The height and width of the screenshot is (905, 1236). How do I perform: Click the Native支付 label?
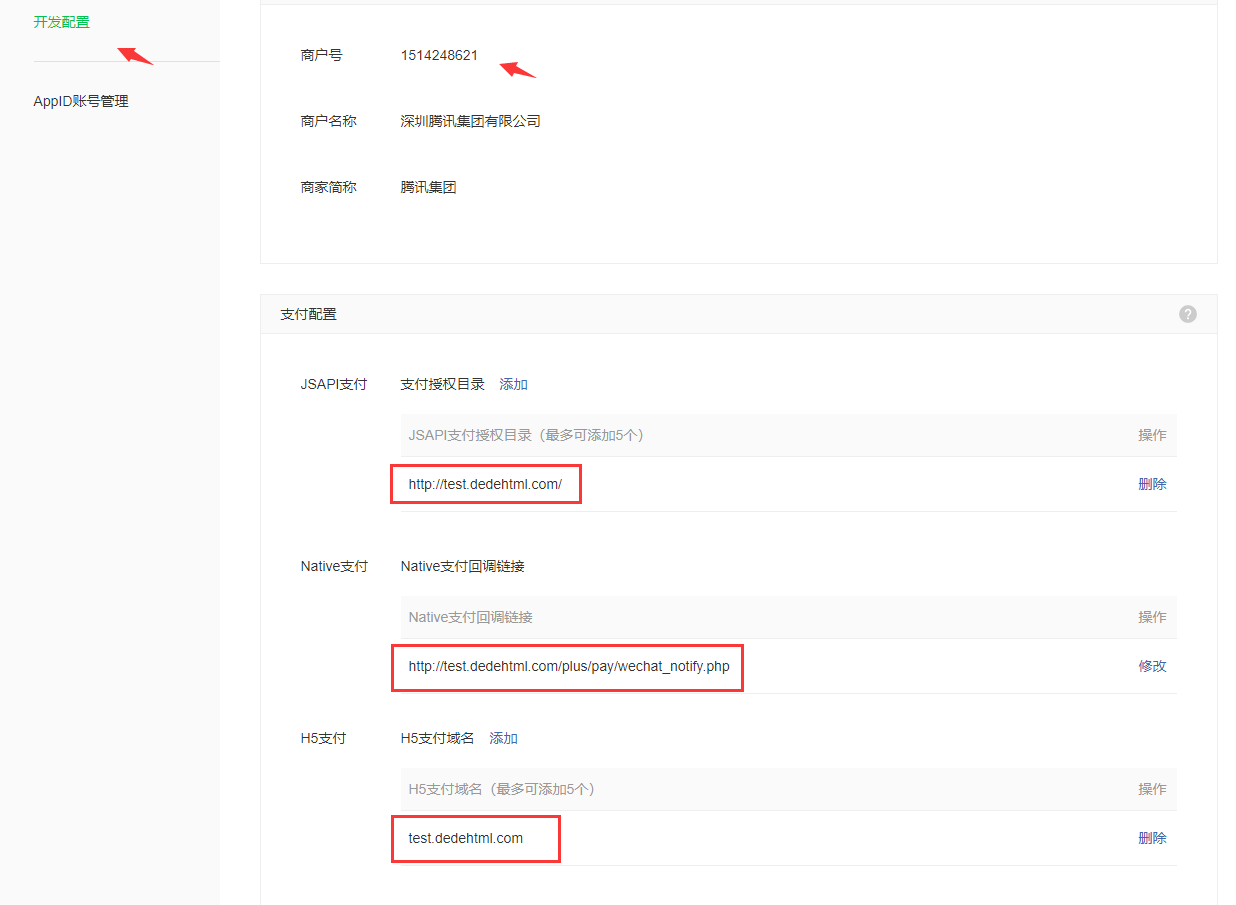[x=334, y=566]
